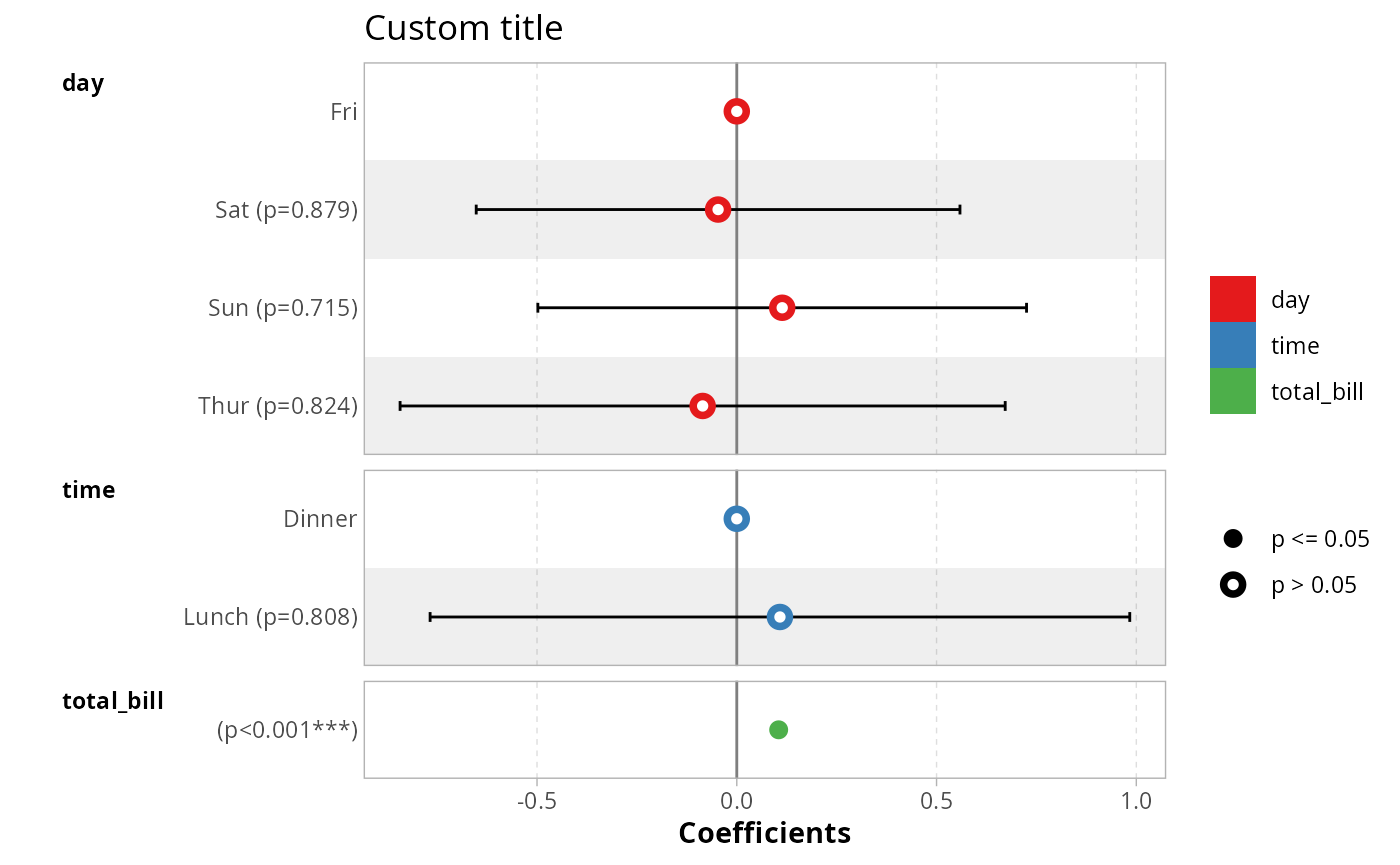Screen dimensions: 1400x865
Task: Click the Lunch (p=0.808) row label
Action: coord(270,617)
